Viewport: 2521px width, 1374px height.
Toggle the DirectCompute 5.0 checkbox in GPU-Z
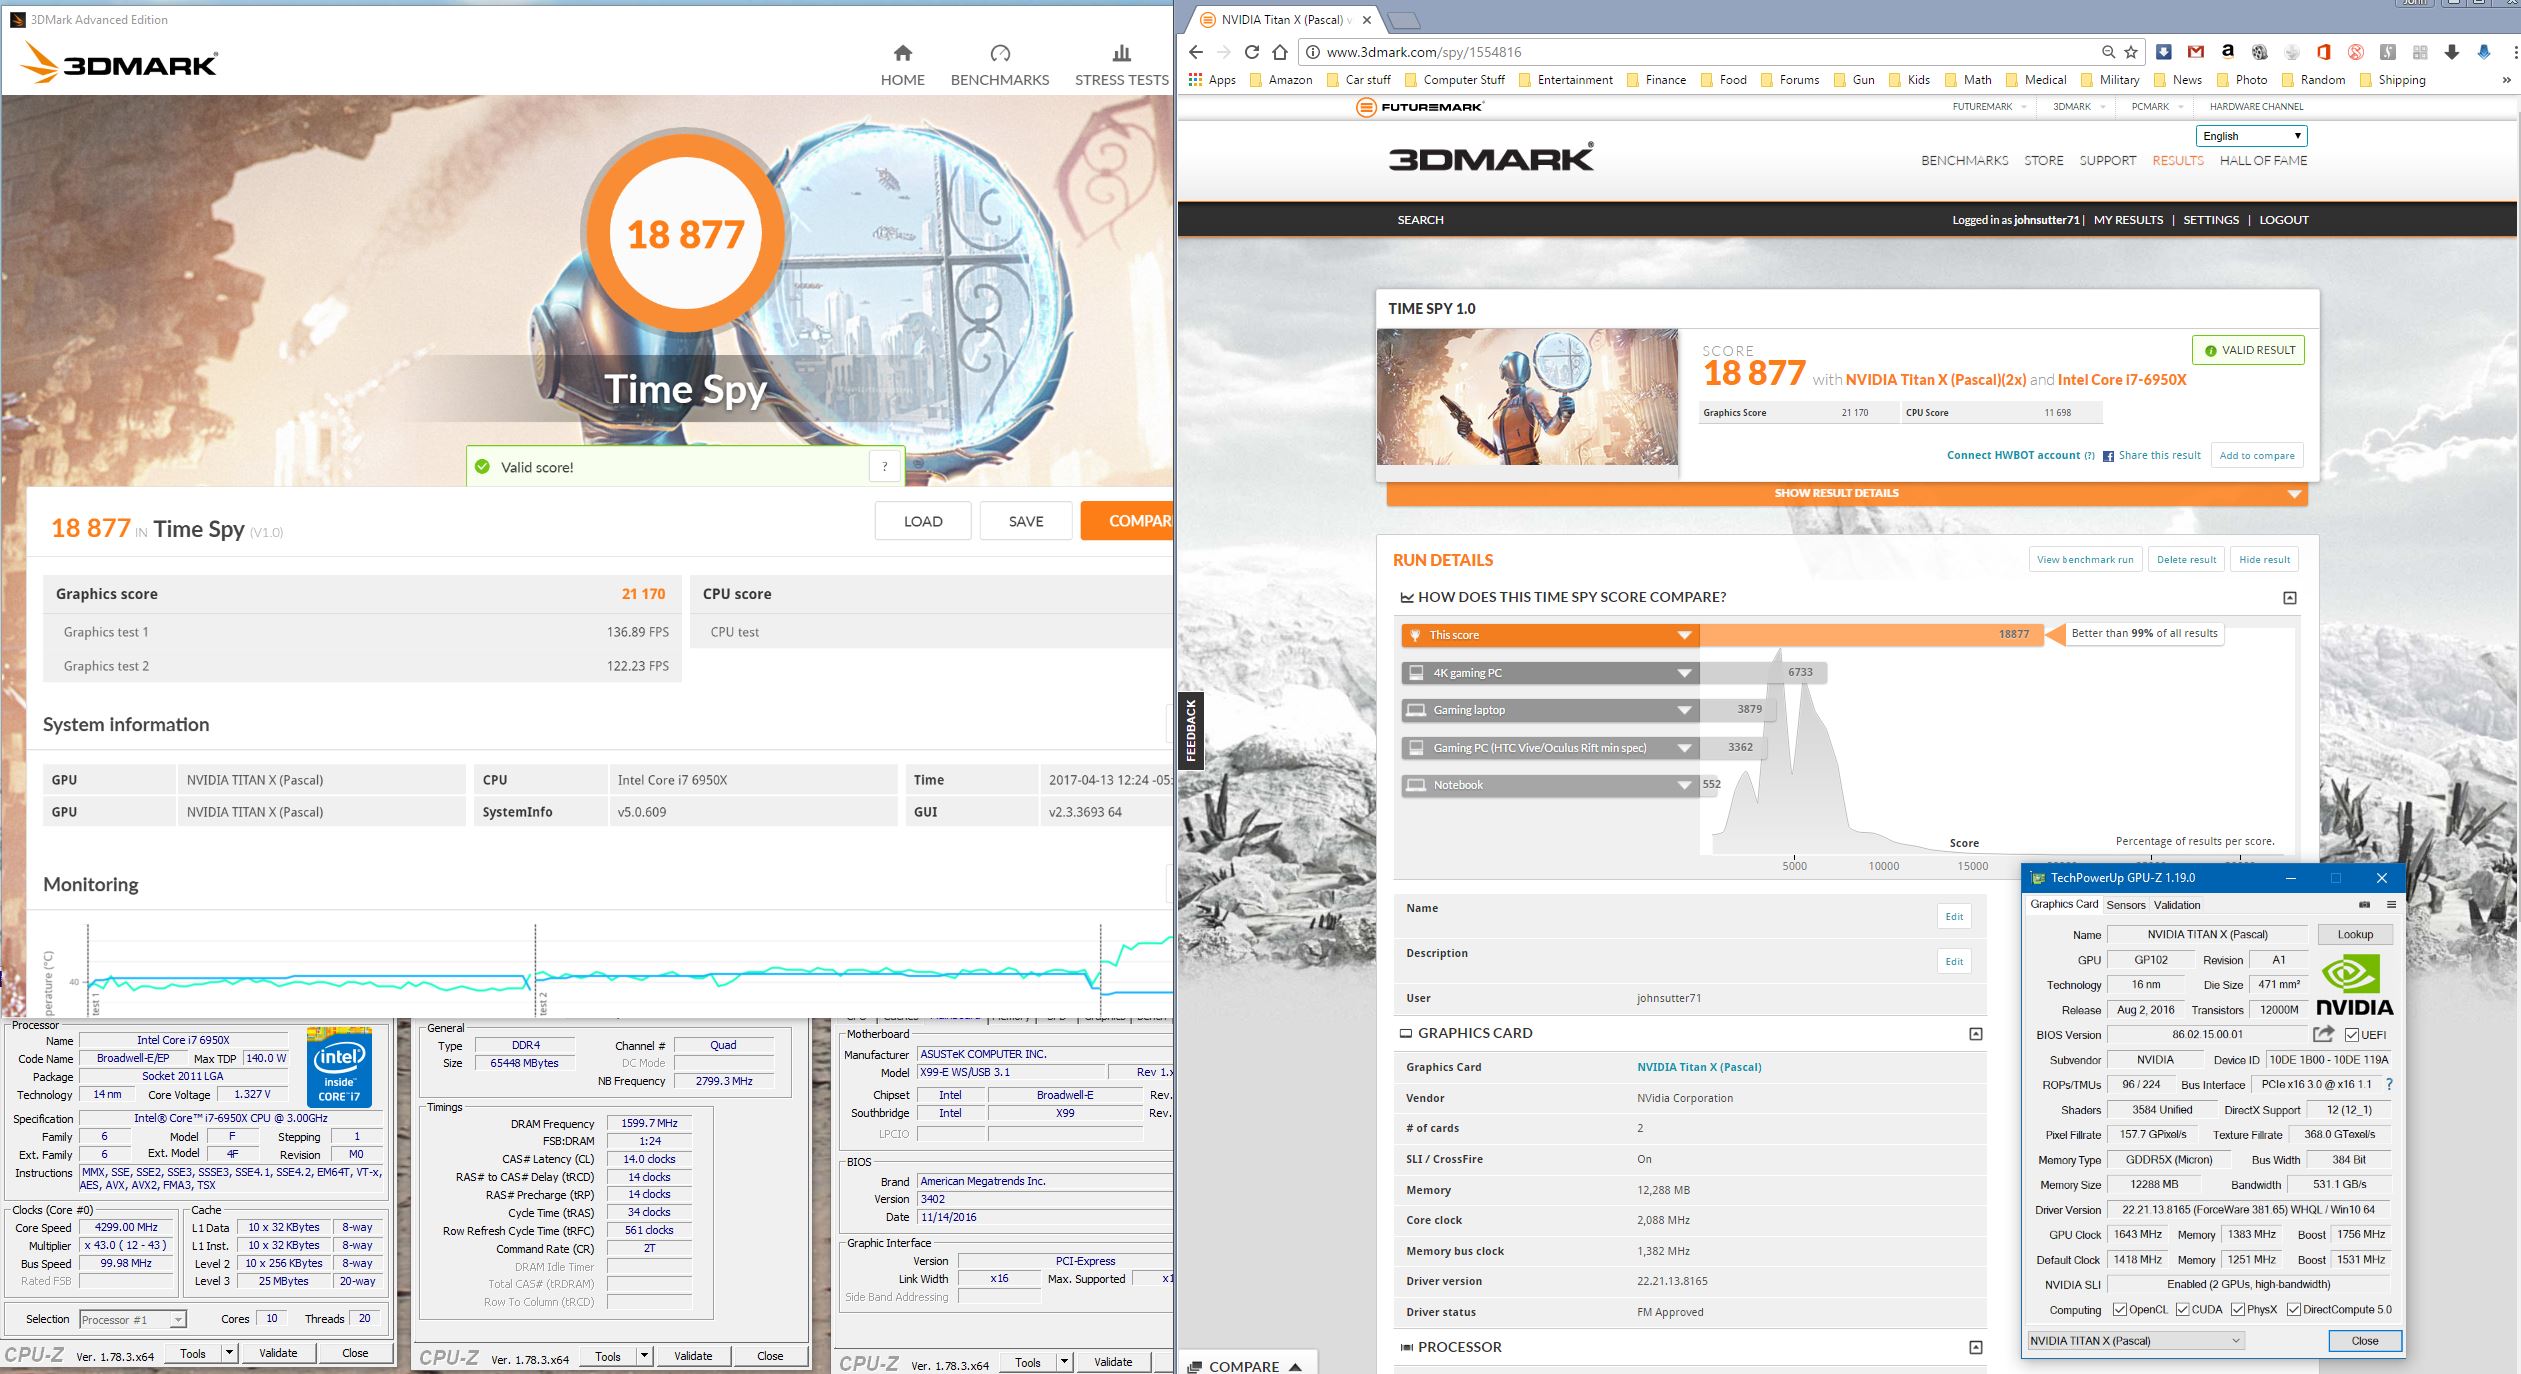pyautogui.click(x=2293, y=1309)
